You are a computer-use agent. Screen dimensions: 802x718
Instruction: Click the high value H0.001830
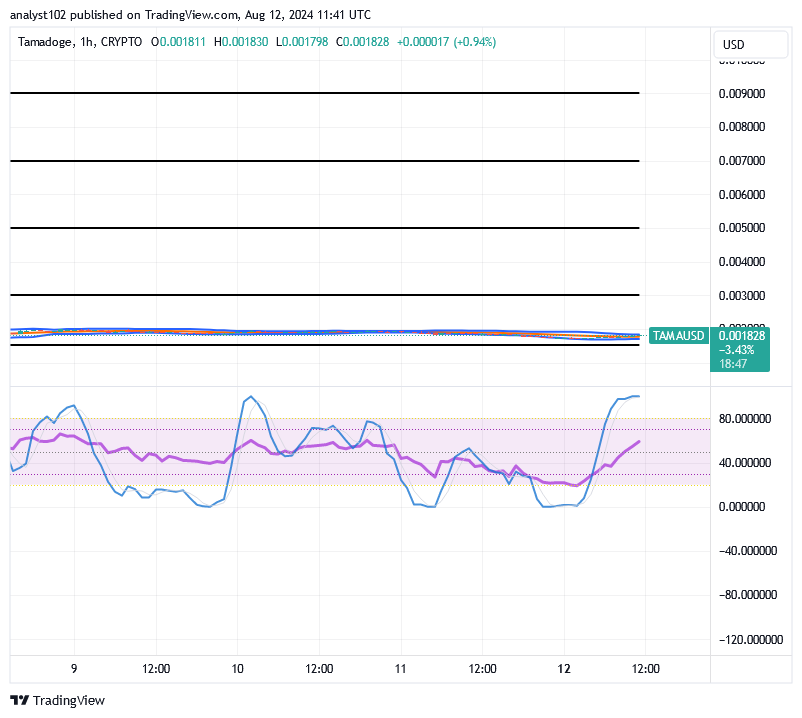[241, 42]
